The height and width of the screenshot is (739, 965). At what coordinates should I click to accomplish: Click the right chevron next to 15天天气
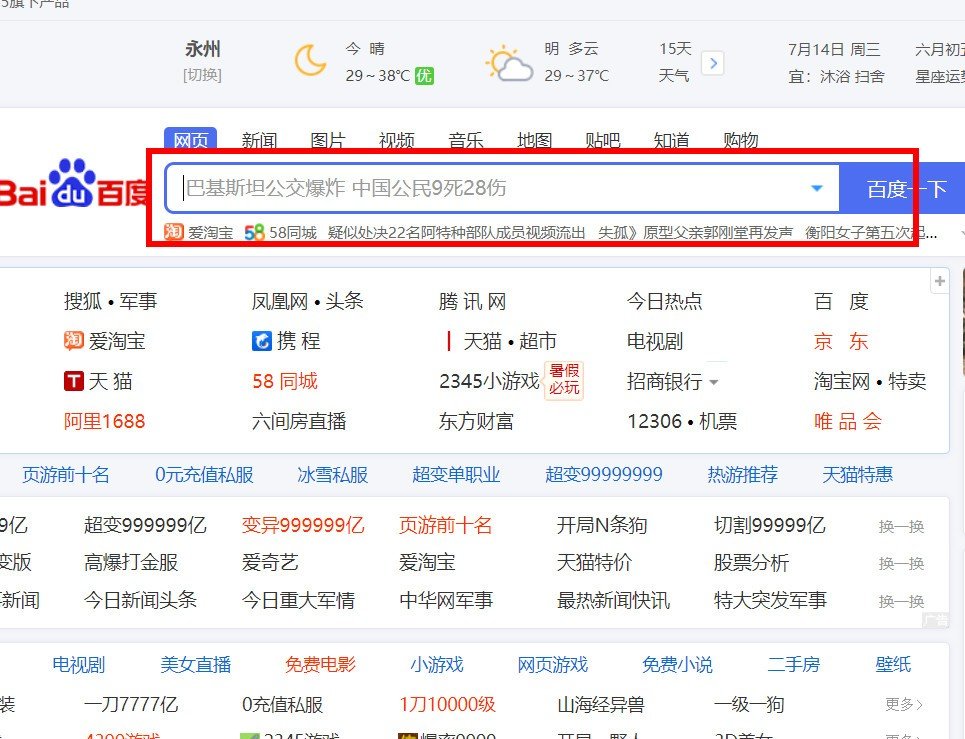point(713,62)
